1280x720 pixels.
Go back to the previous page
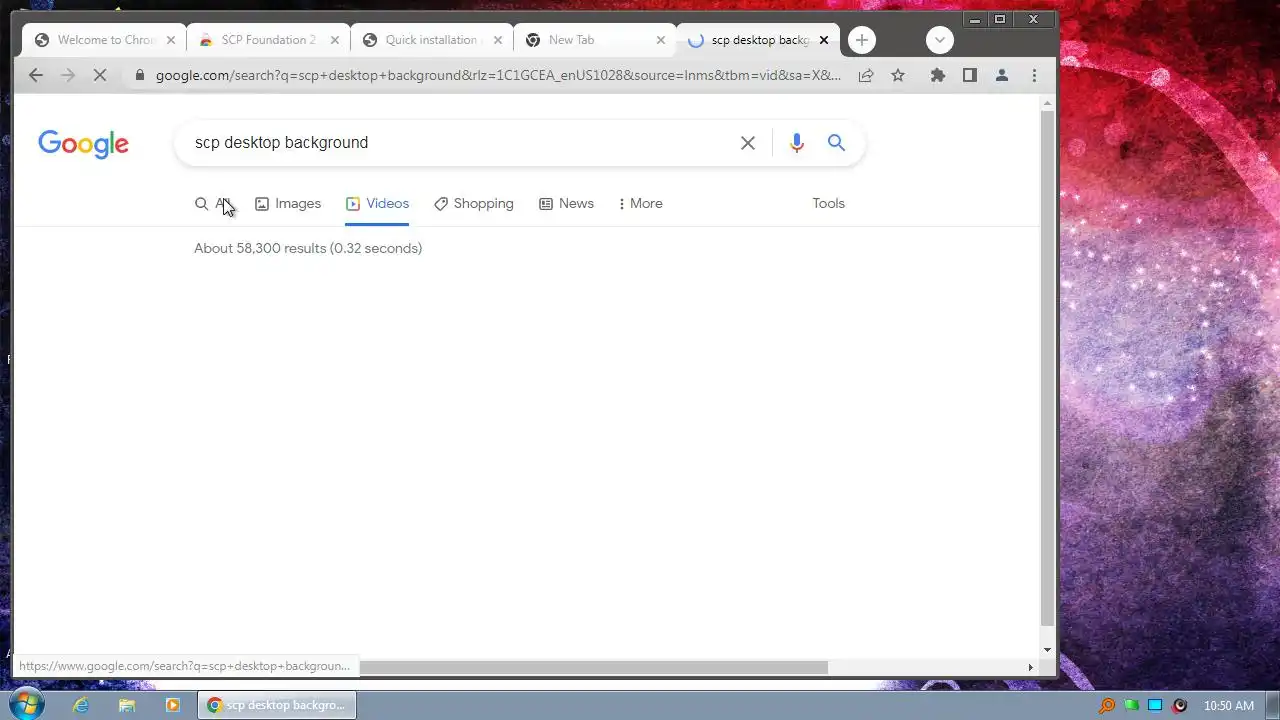pyautogui.click(x=36, y=75)
